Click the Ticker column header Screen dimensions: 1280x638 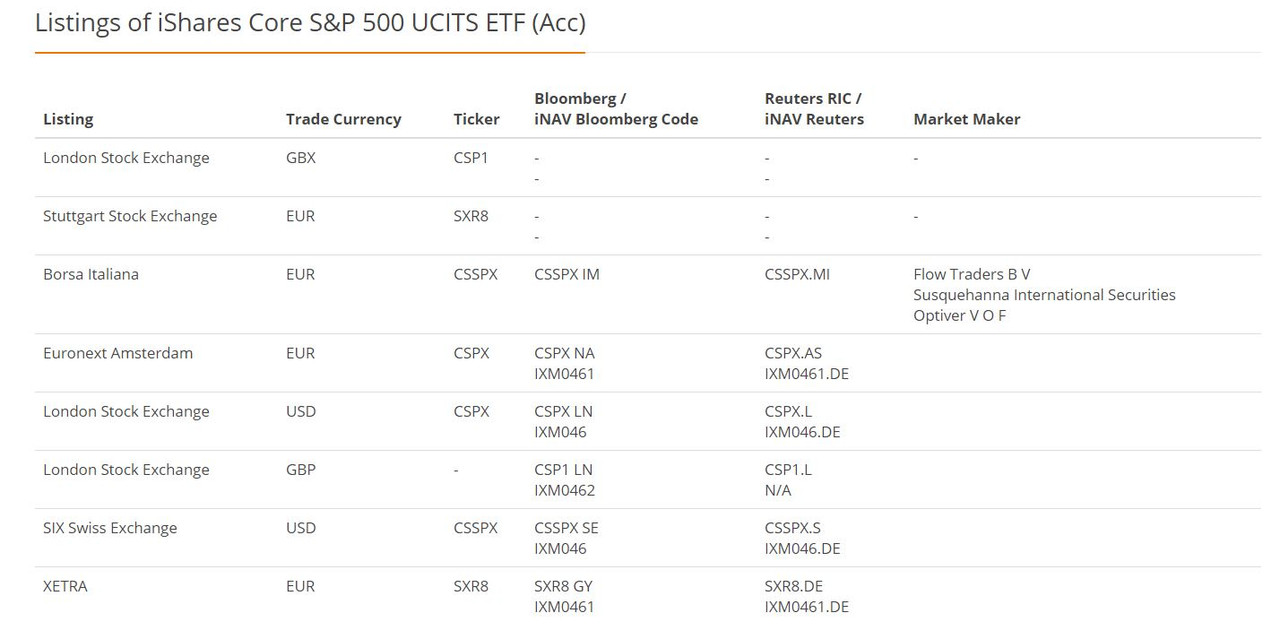point(476,119)
